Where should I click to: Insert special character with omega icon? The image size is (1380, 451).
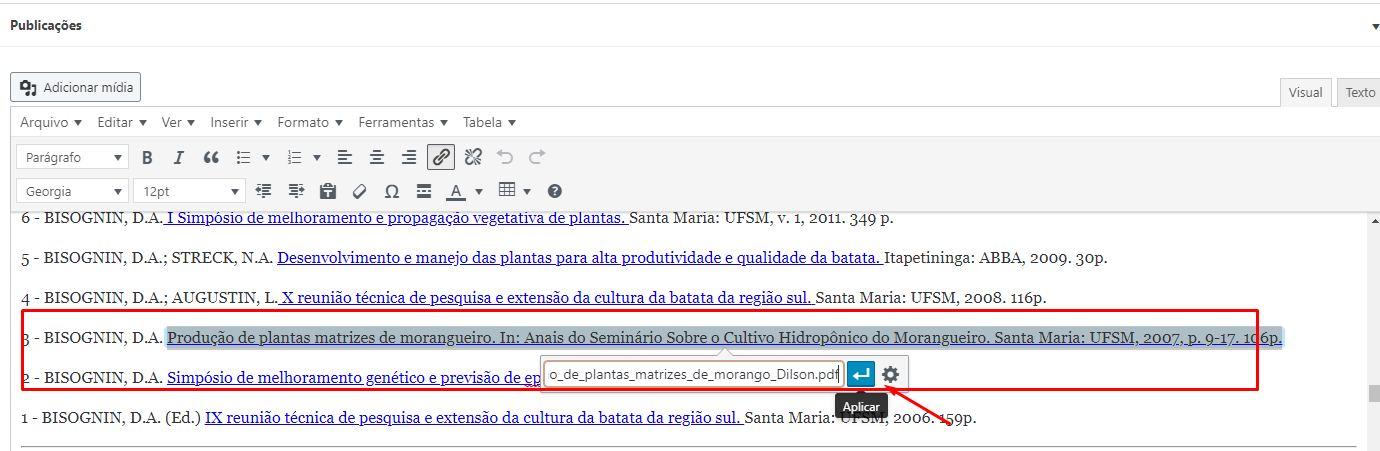pos(392,191)
